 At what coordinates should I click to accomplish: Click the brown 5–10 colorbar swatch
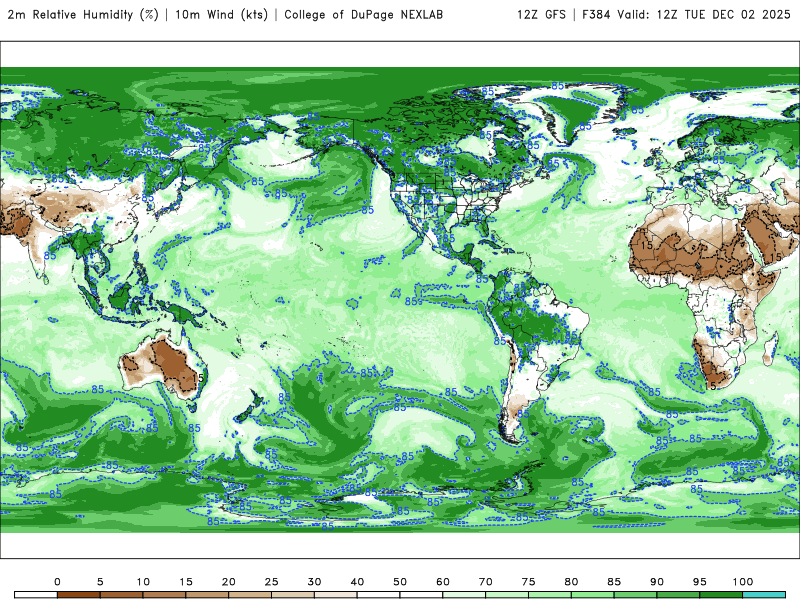pyautogui.click(x=121, y=595)
